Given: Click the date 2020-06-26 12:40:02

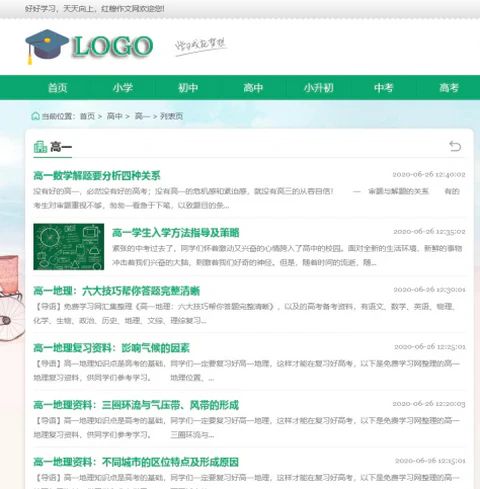Looking at the screenshot, I should click(429, 174).
